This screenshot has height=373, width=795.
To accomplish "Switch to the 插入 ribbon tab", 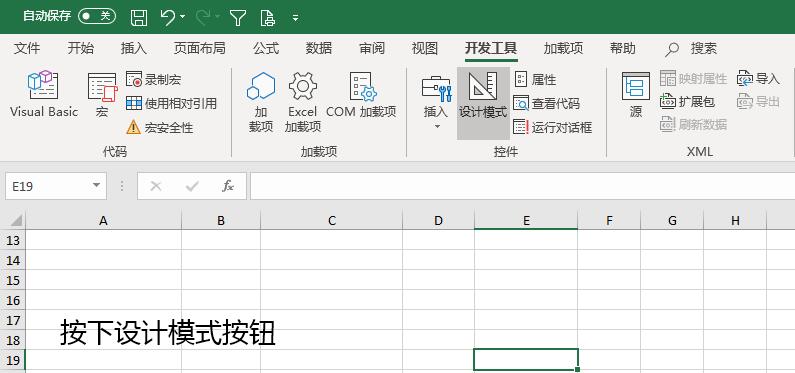I will tap(134, 48).
